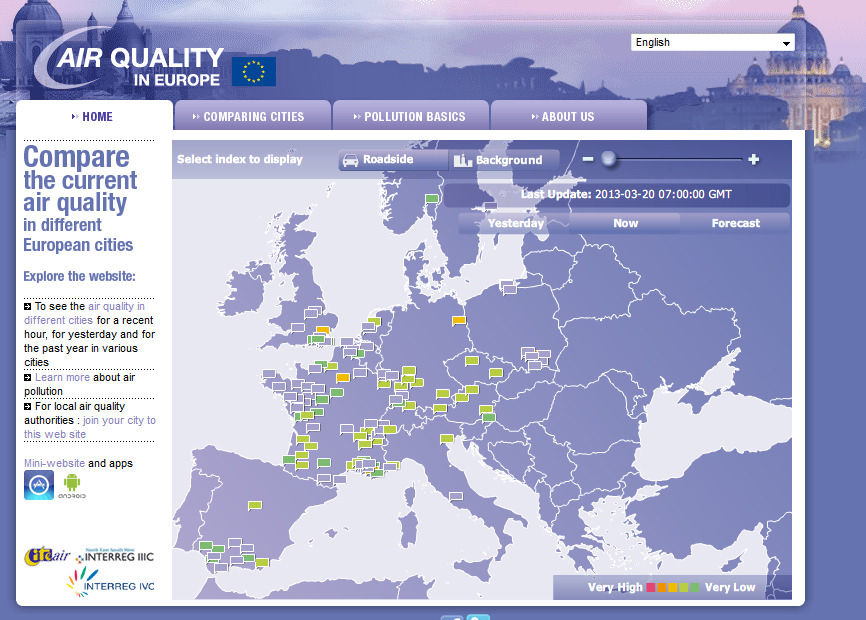Select the Background index
This screenshot has height=620, width=866.
tap(498, 160)
